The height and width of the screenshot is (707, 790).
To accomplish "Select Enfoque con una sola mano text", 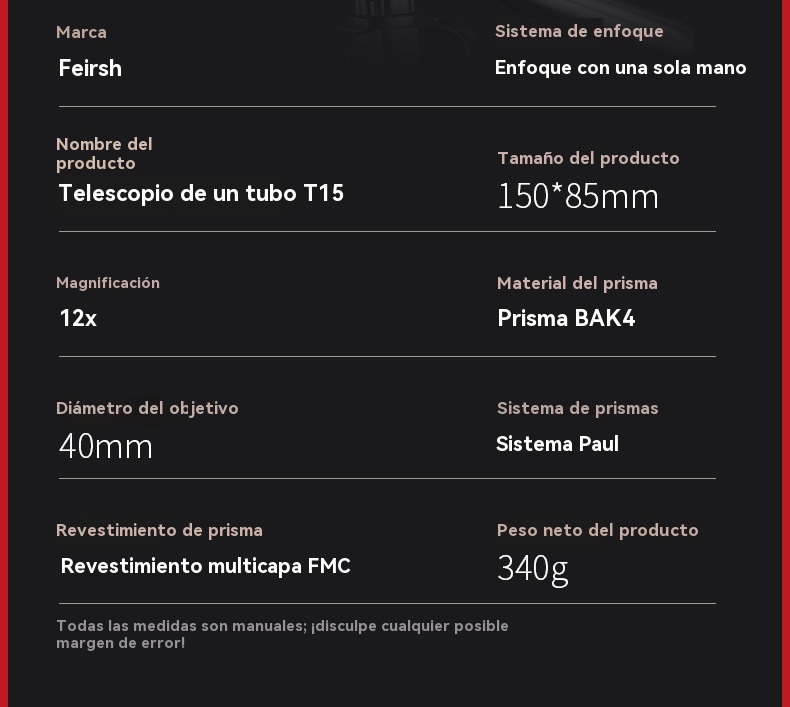I will 620,68.
